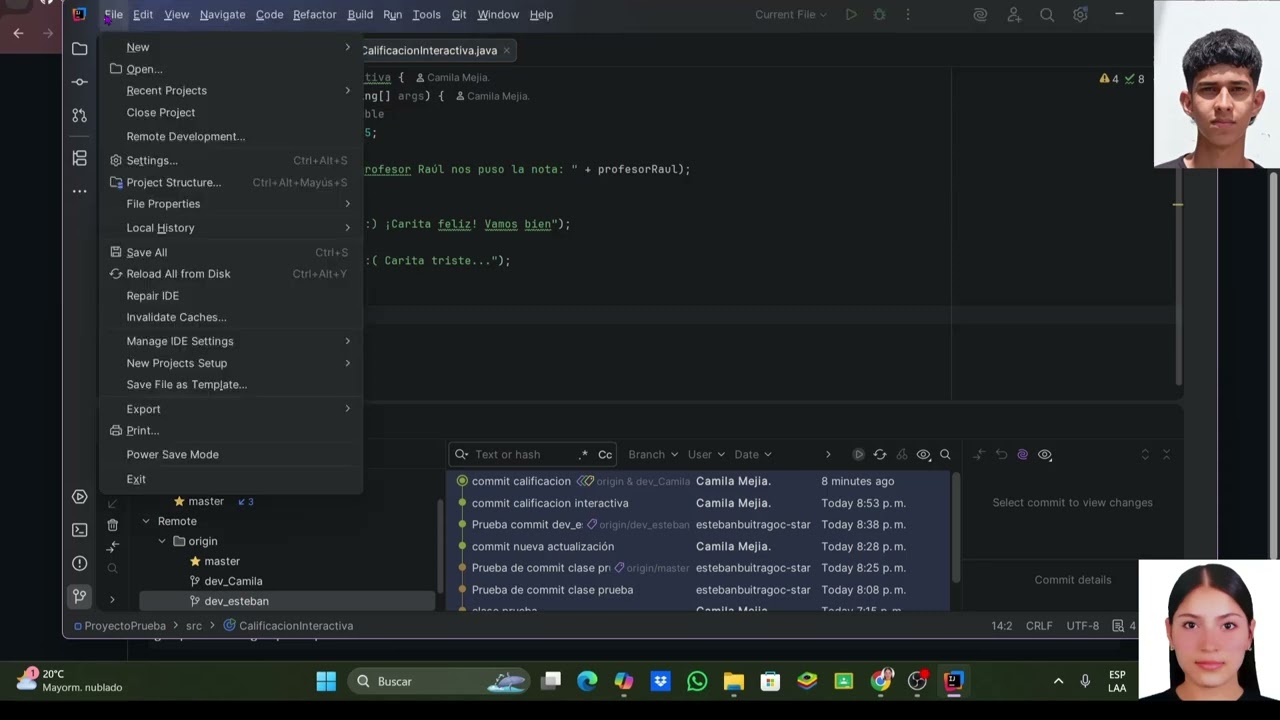This screenshot has width=1280, height=720.
Task: Click the IntelliJ logo icon in title bar
Action: pos(79,14)
